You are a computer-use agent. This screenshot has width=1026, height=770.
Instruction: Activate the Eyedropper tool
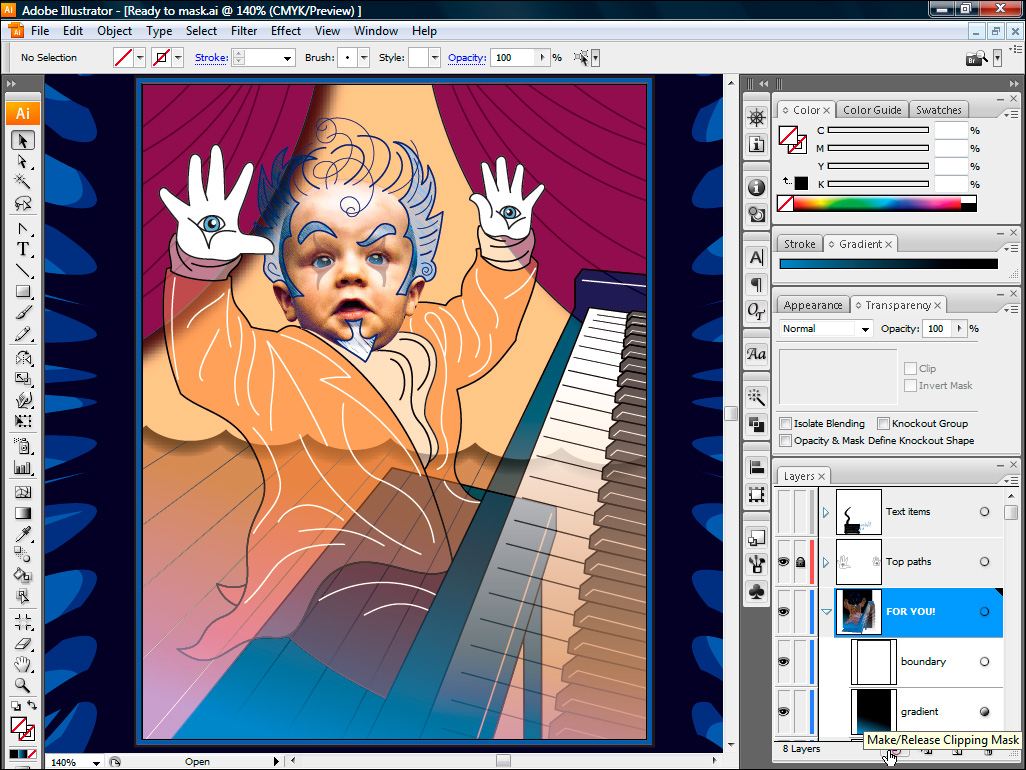click(23, 534)
